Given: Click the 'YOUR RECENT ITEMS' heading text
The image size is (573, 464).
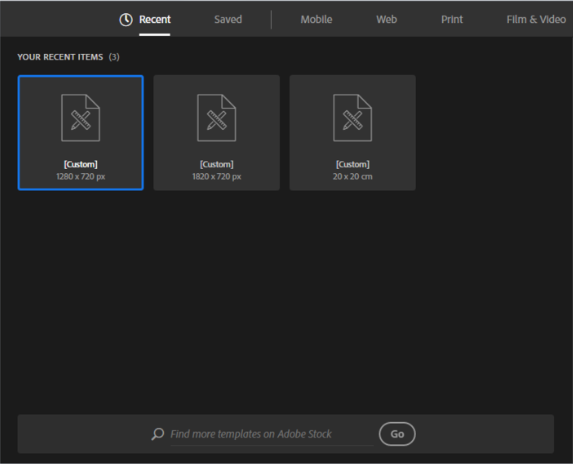Looking at the screenshot, I should tap(60, 57).
